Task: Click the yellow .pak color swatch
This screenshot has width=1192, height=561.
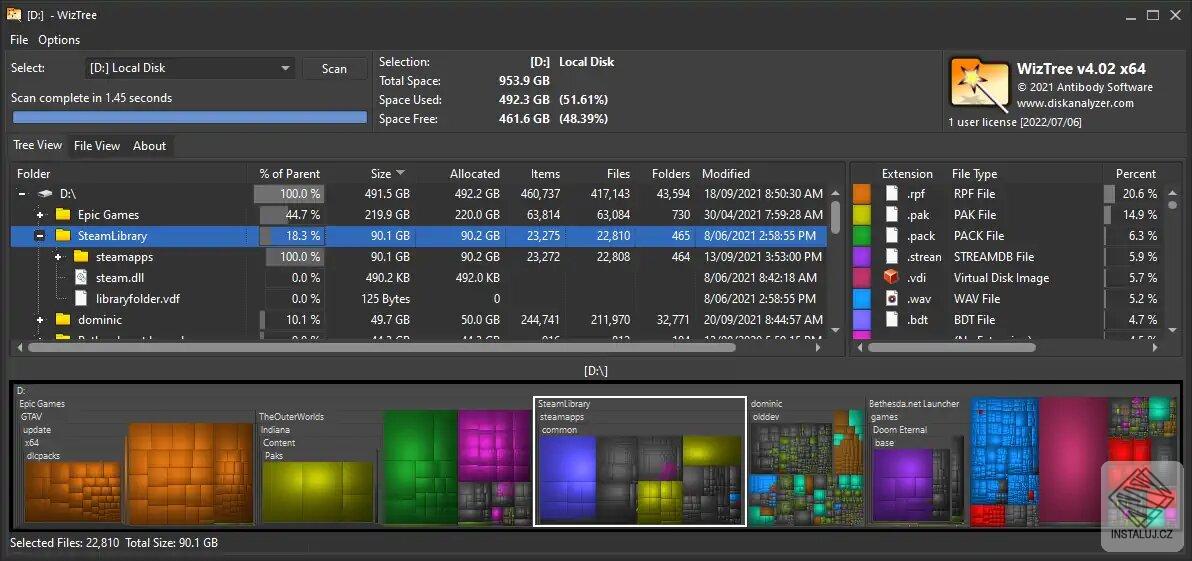Action: tap(861, 215)
